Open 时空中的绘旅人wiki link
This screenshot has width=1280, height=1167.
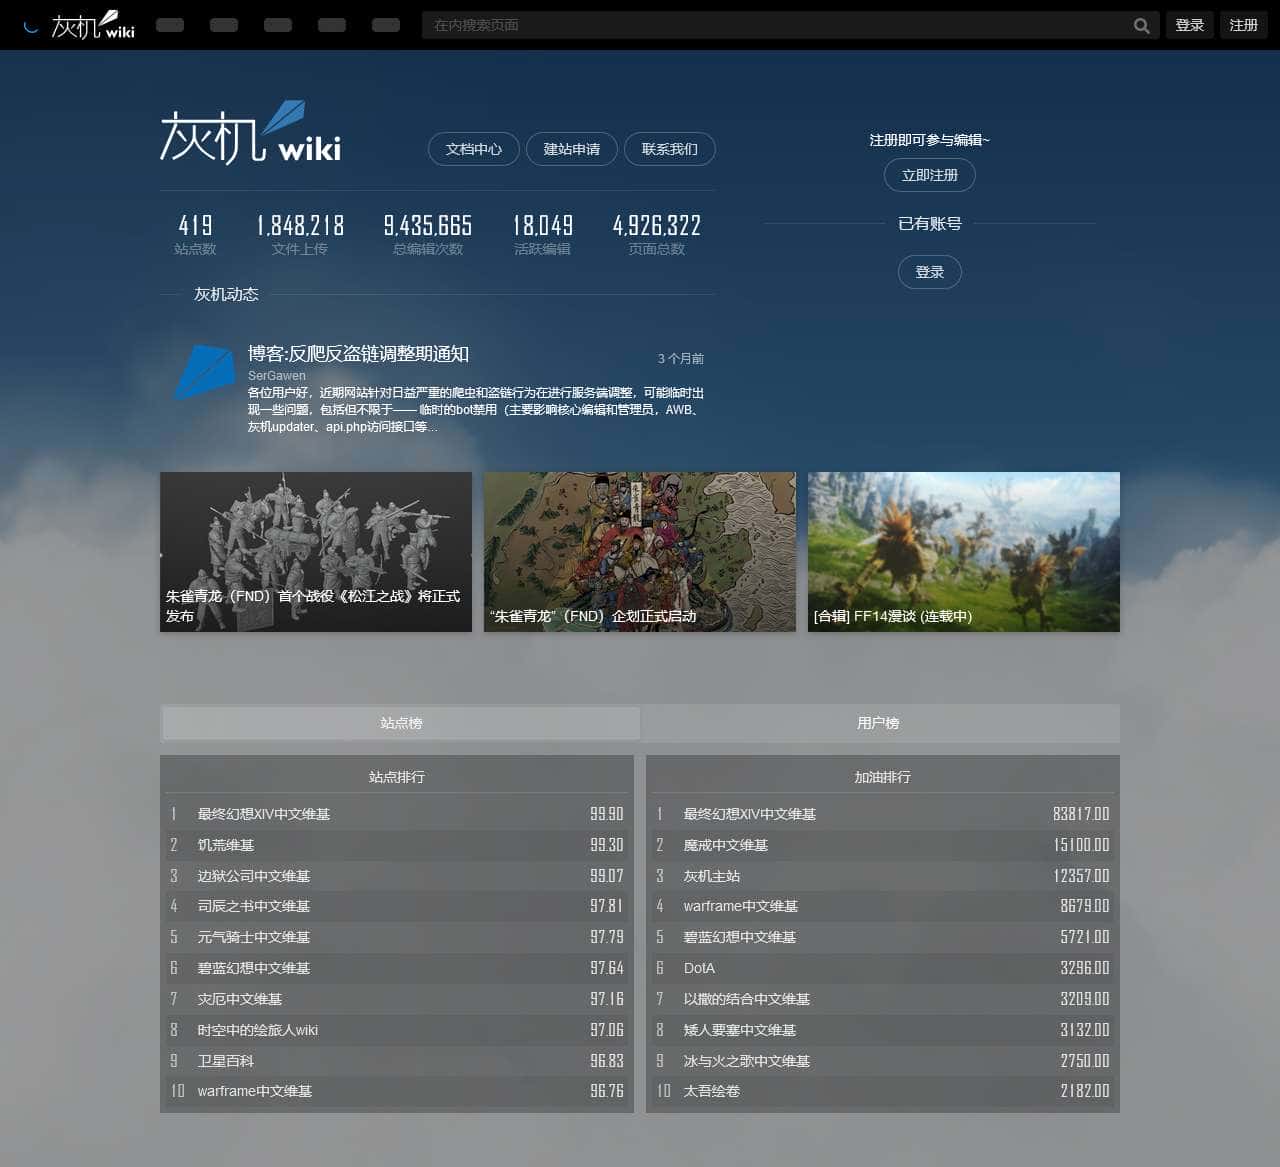coord(257,1030)
